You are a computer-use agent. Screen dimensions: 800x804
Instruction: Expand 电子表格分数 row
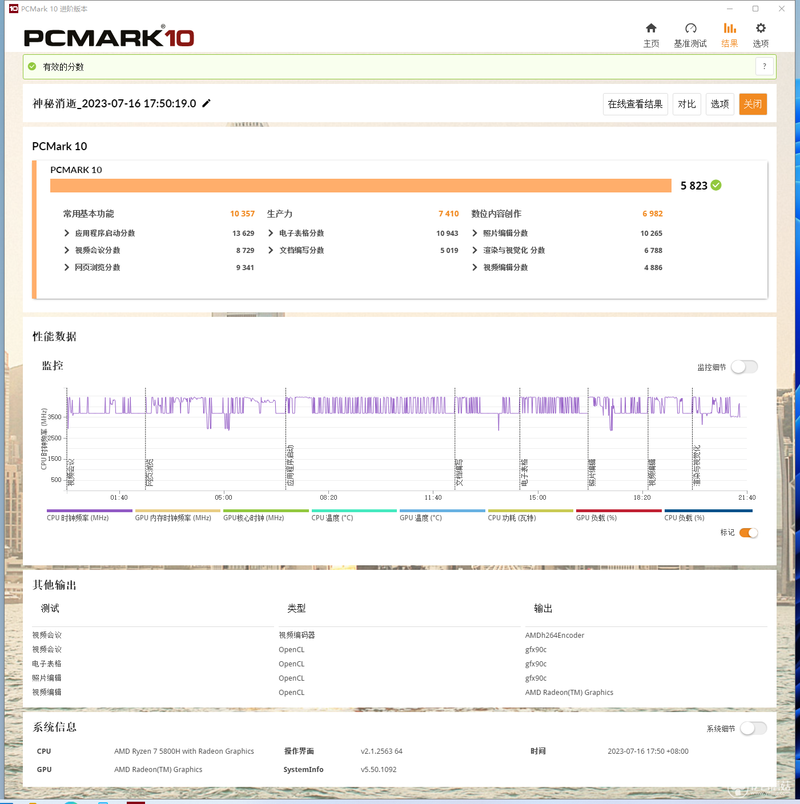(271, 233)
